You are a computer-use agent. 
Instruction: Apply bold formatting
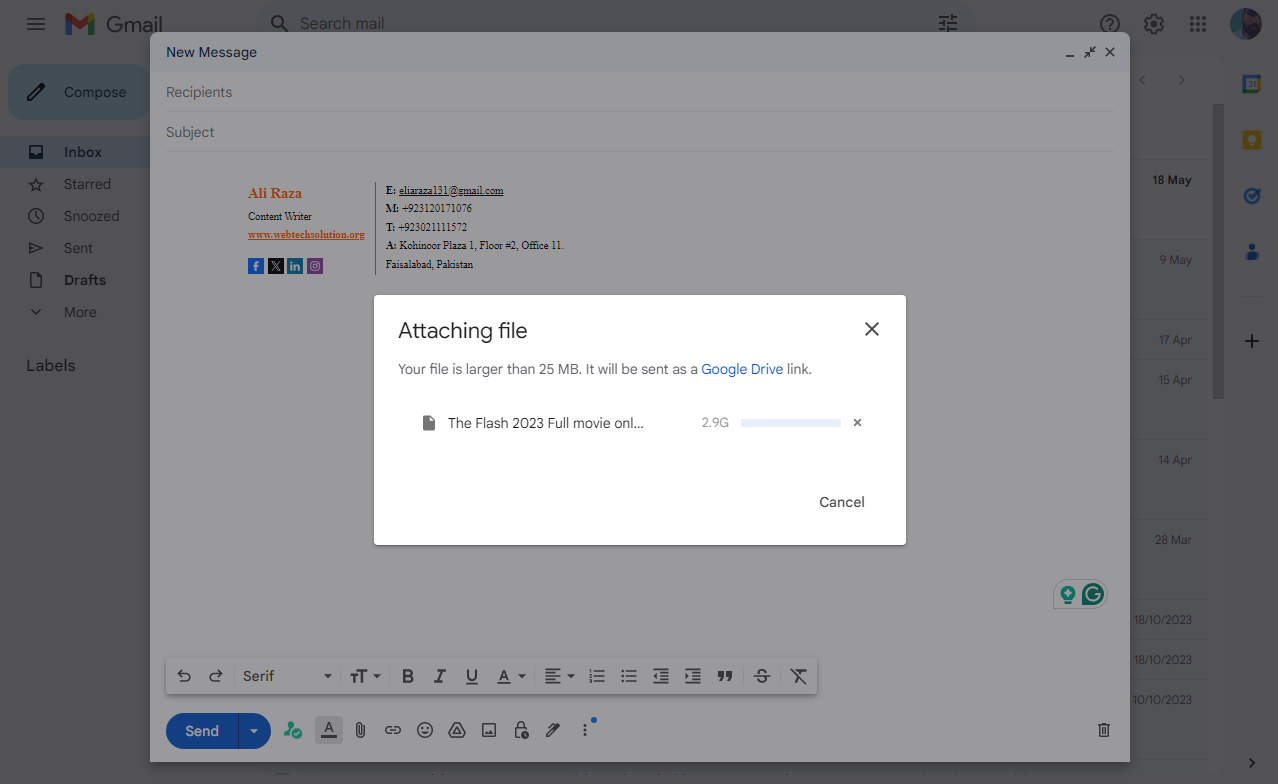pyautogui.click(x=407, y=676)
